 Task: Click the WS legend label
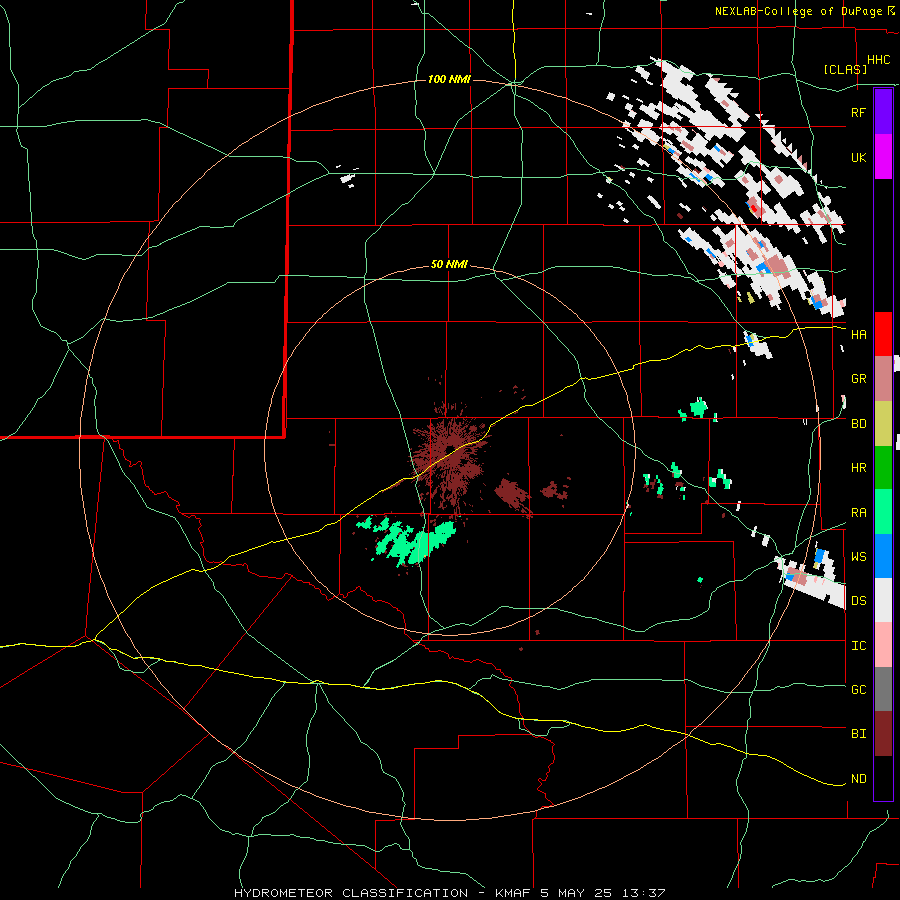[x=858, y=557]
